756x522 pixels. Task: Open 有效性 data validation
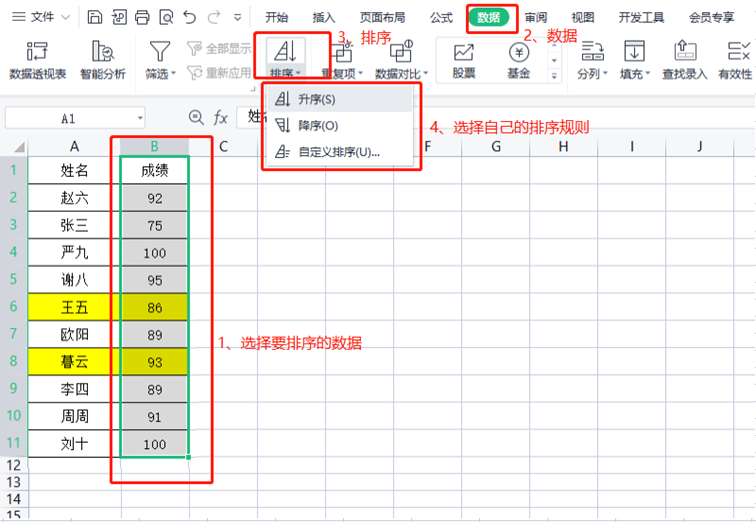click(736, 60)
